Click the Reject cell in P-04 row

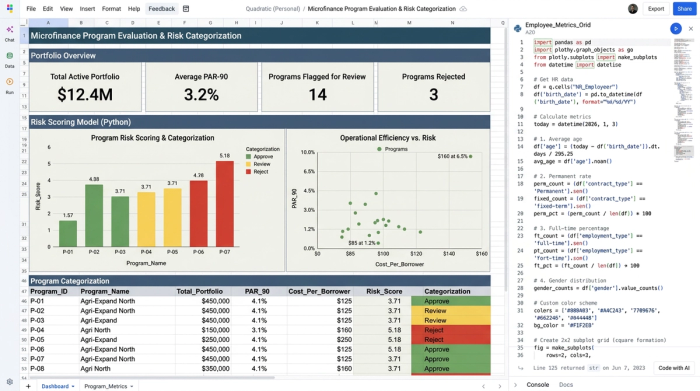[x=450, y=330]
